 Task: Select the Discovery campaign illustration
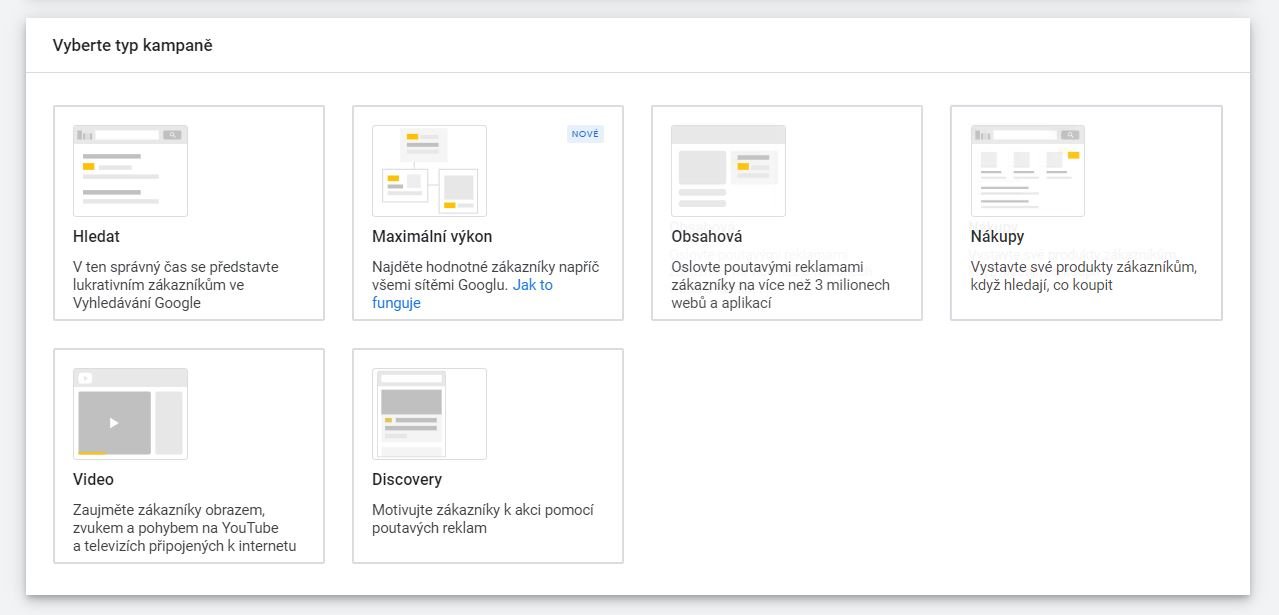pyautogui.click(x=429, y=414)
